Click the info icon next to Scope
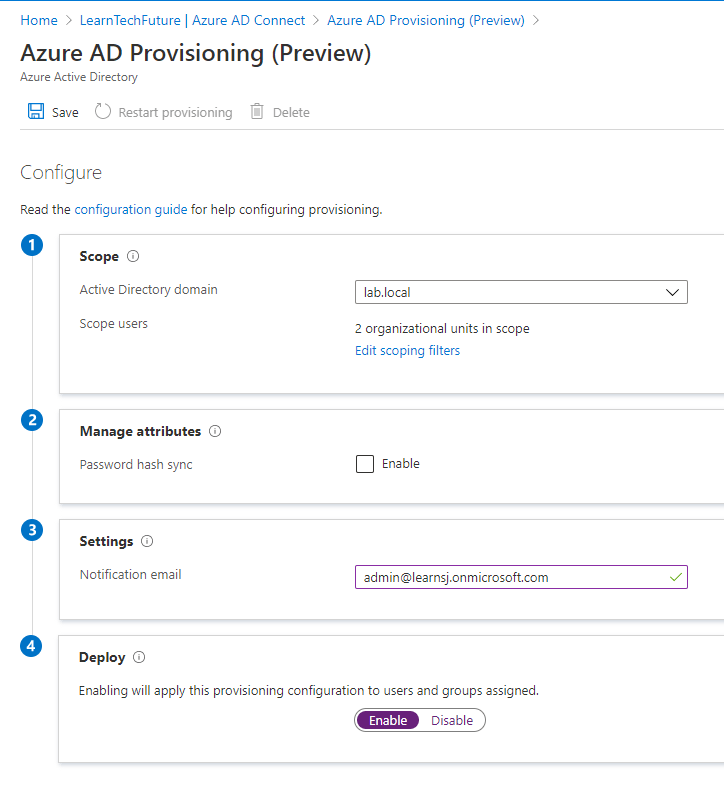 point(133,257)
